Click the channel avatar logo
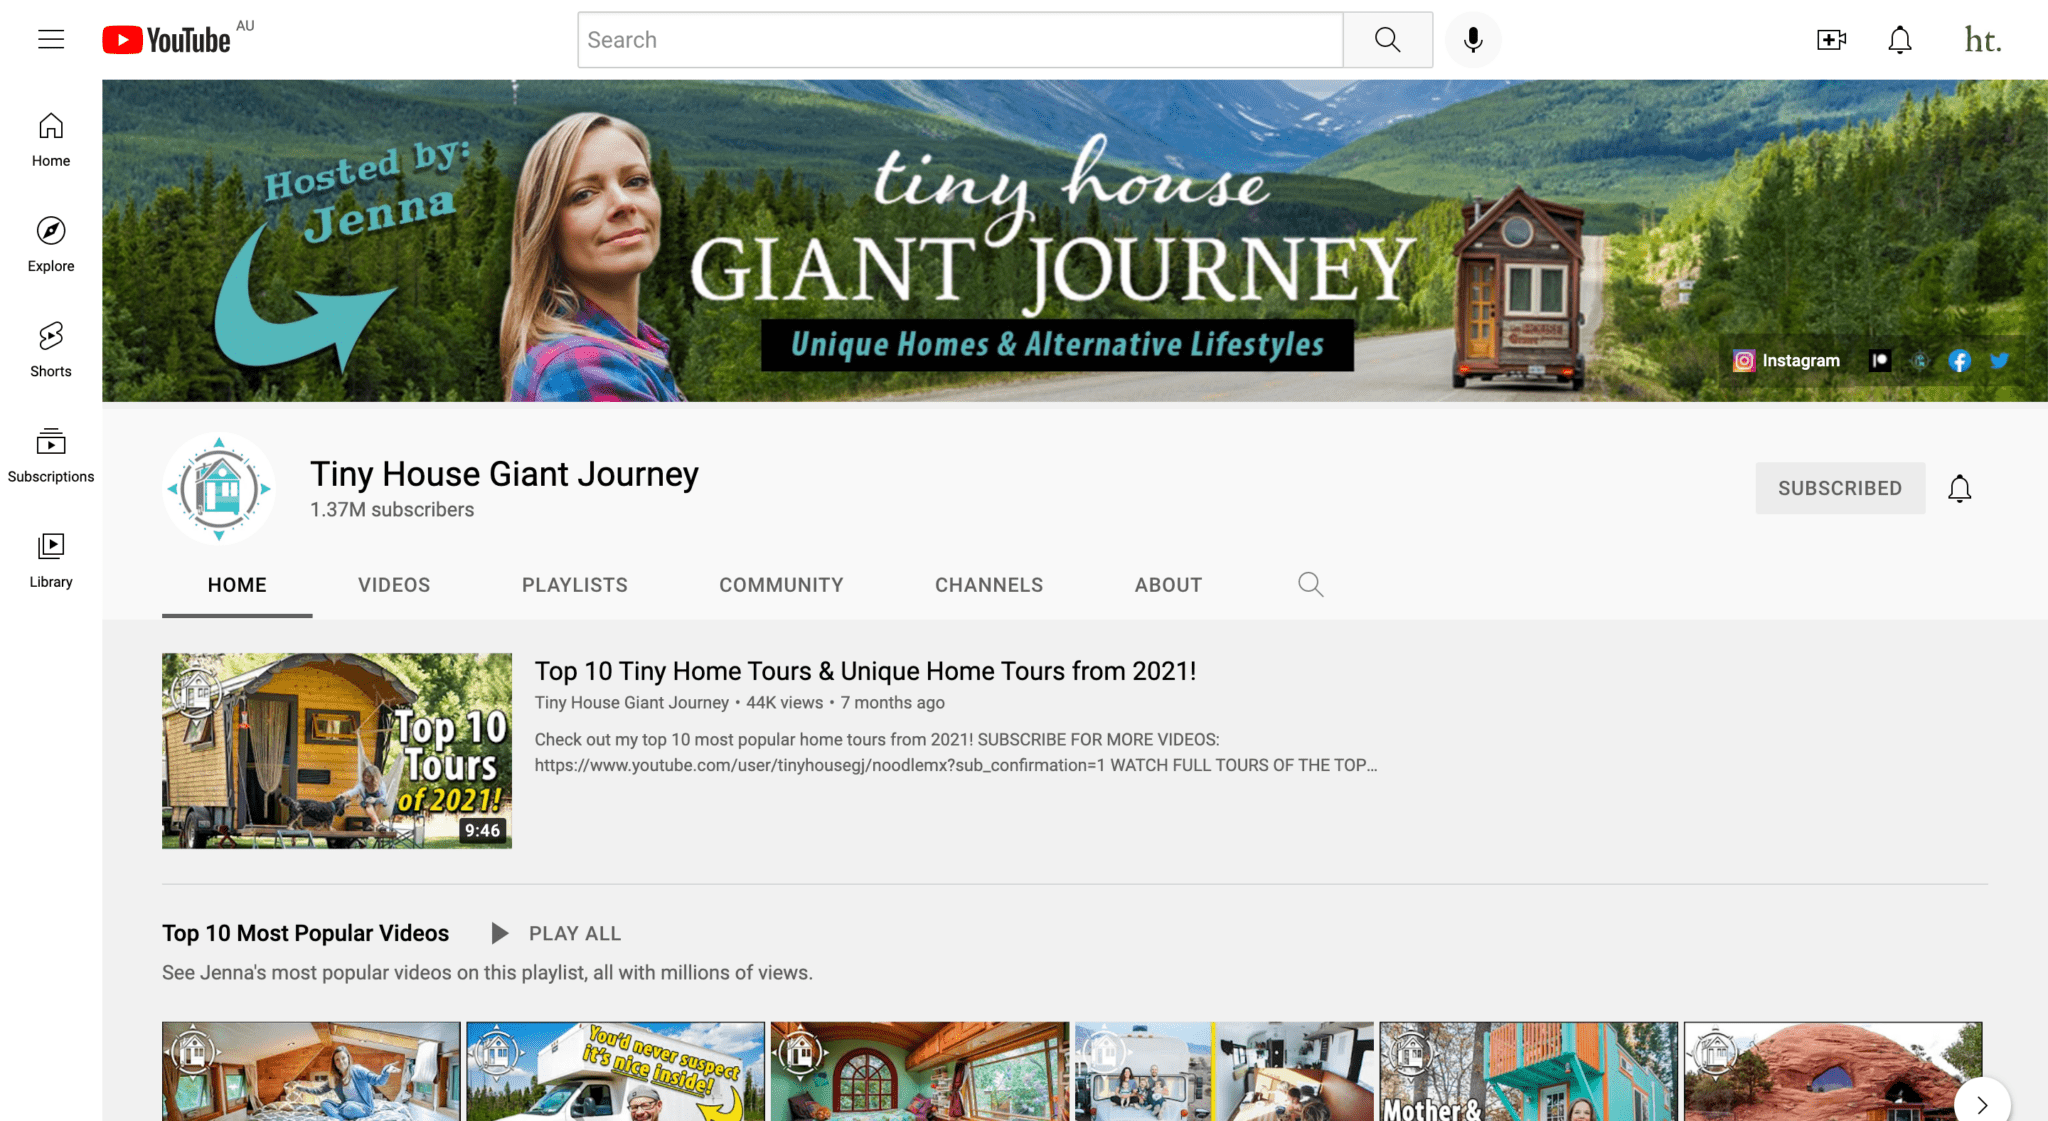 [219, 488]
